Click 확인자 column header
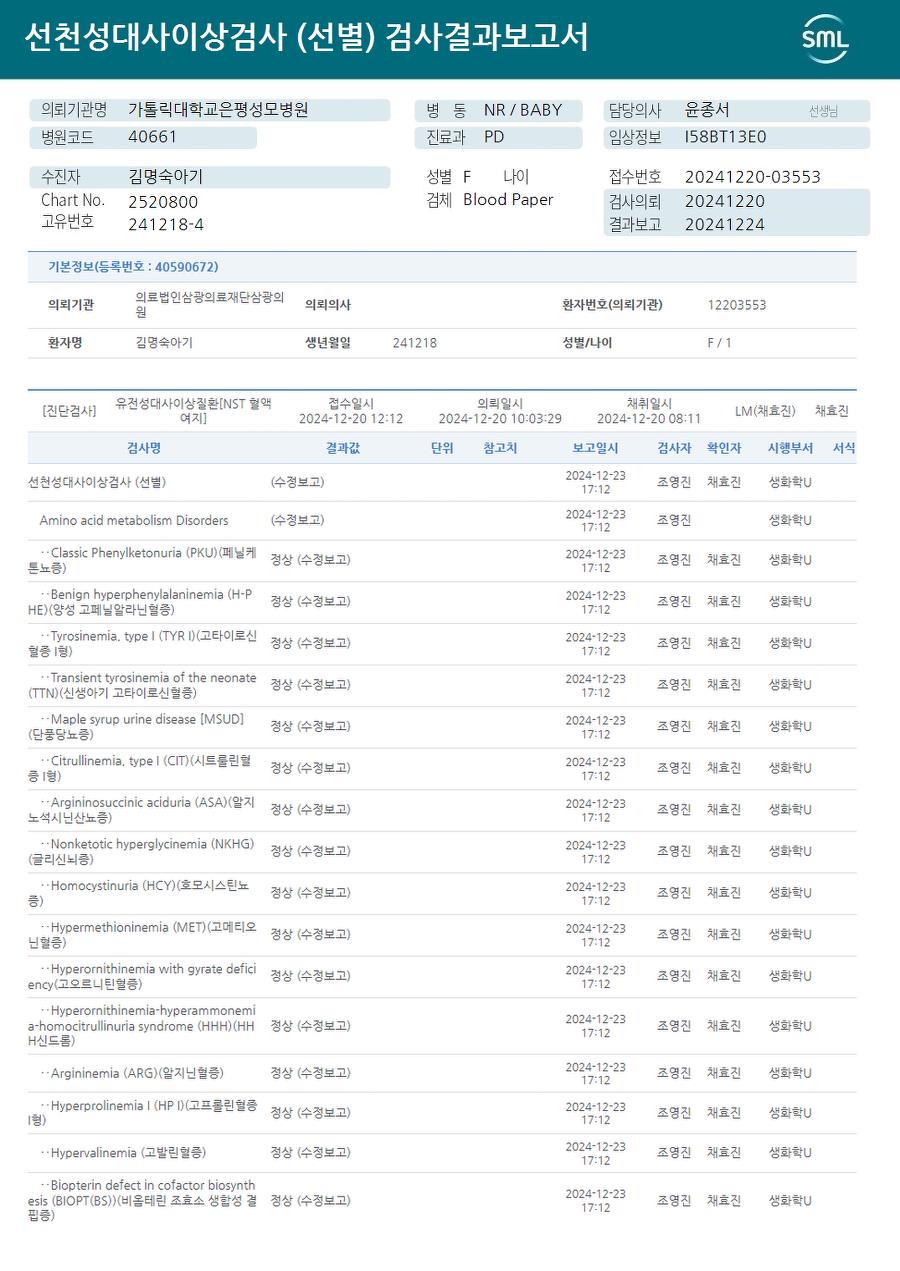 pos(724,448)
